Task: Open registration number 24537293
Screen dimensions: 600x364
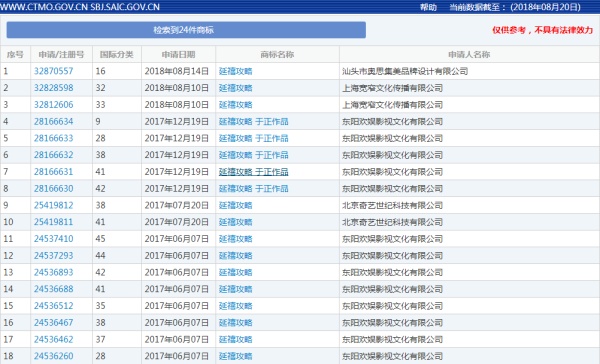Action: pyautogui.click(x=53, y=256)
